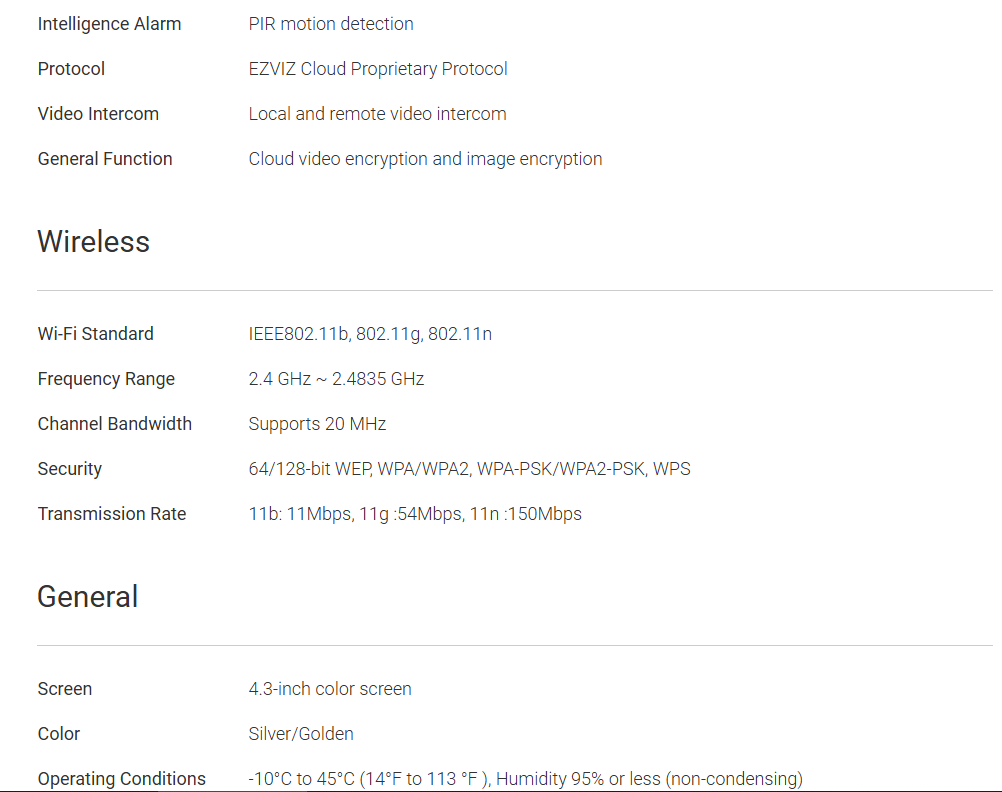
Task: Click Cloud video encryption and image encryption
Action: [x=425, y=159]
